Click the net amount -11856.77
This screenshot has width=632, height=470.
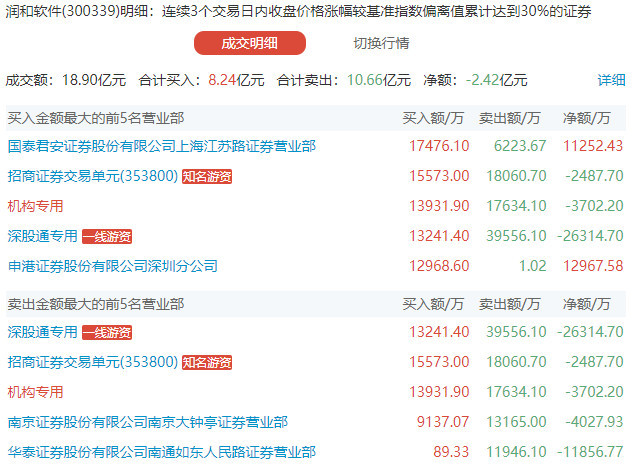[590, 452]
